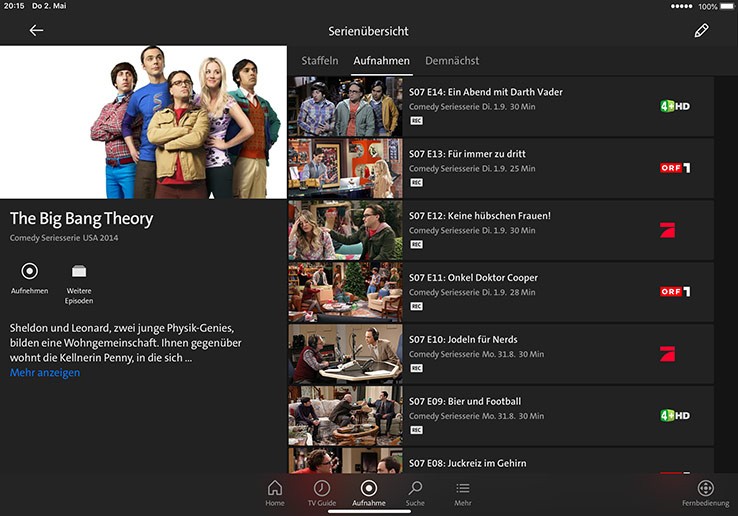
Task: Select the Aufnahmen tab
Action: pos(381,61)
